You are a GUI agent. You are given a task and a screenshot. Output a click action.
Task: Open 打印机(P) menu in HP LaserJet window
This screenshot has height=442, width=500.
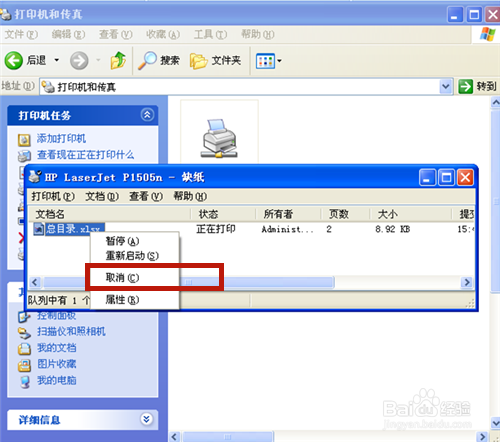[x=53, y=196]
